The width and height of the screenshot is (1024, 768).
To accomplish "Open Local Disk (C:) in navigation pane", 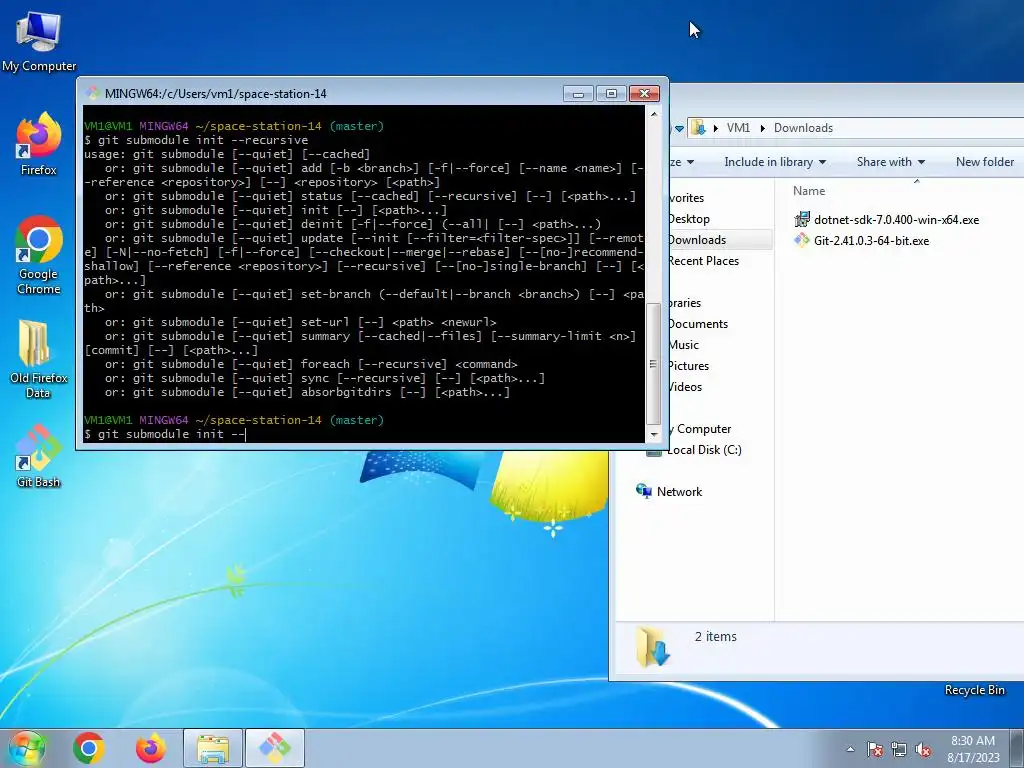I will coord(705,450).
